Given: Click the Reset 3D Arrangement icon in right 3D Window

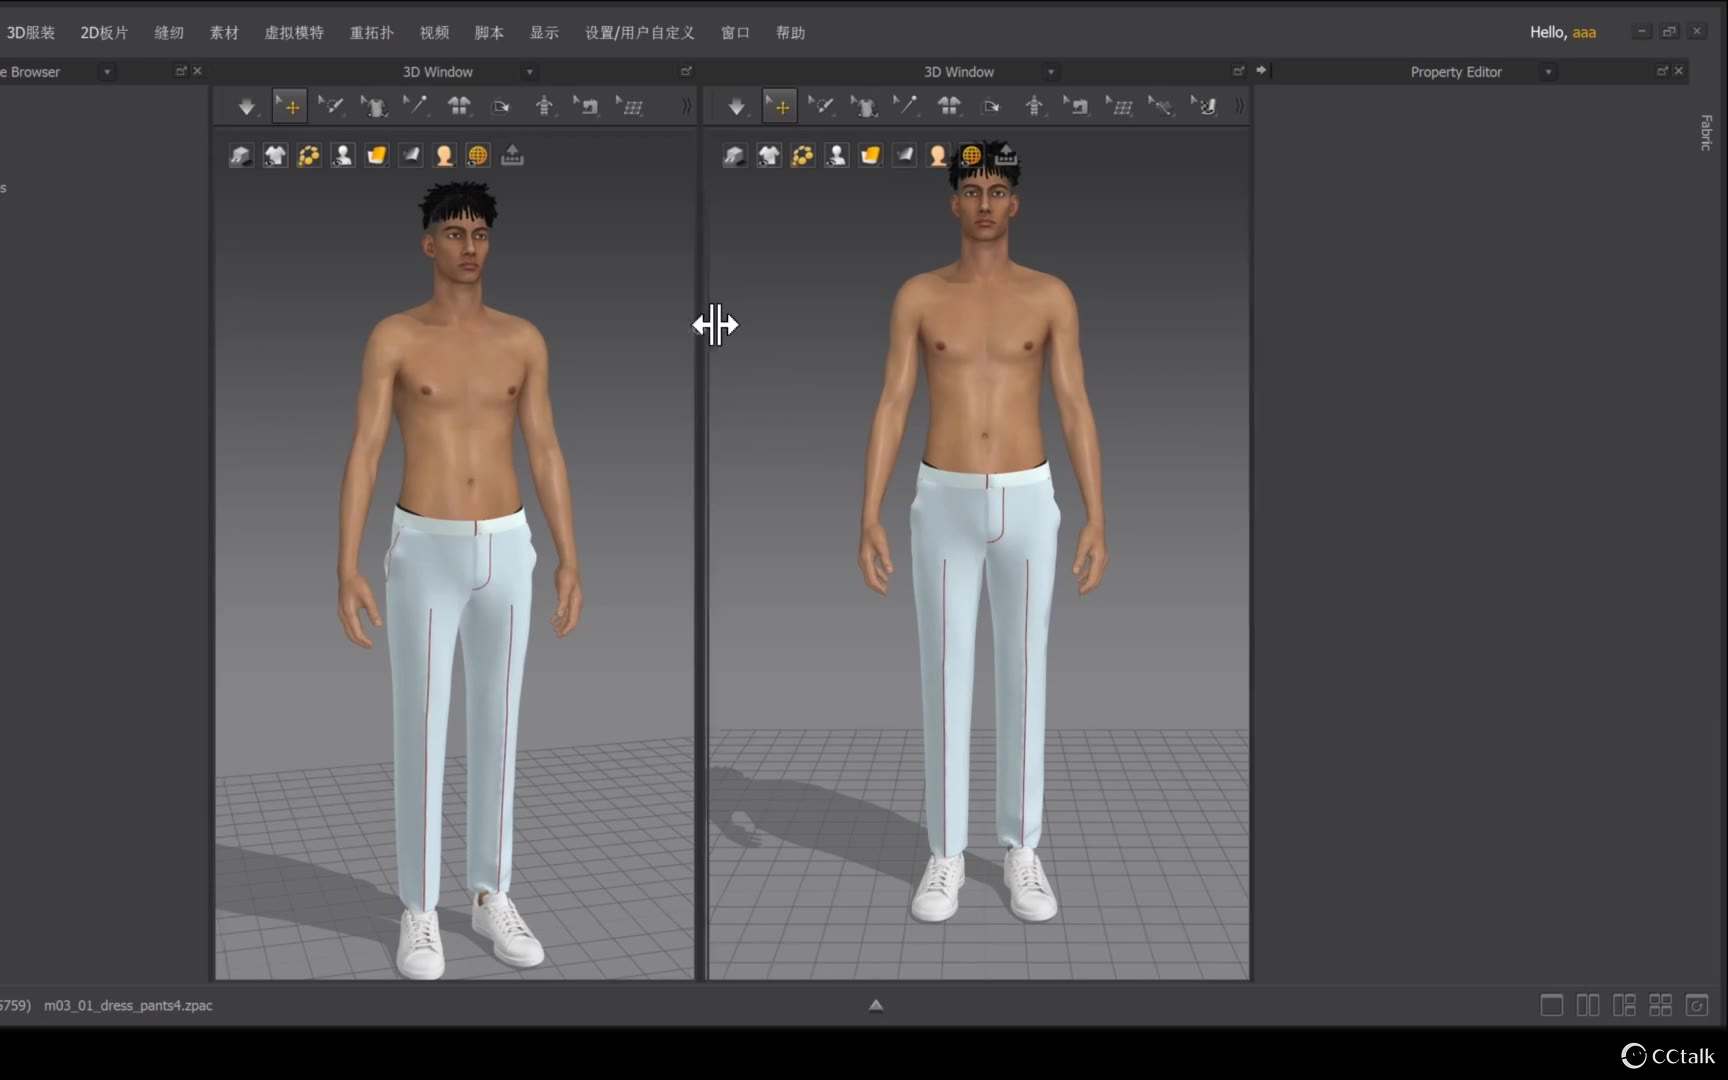Looking at the screenshot, I should point(949,106).
